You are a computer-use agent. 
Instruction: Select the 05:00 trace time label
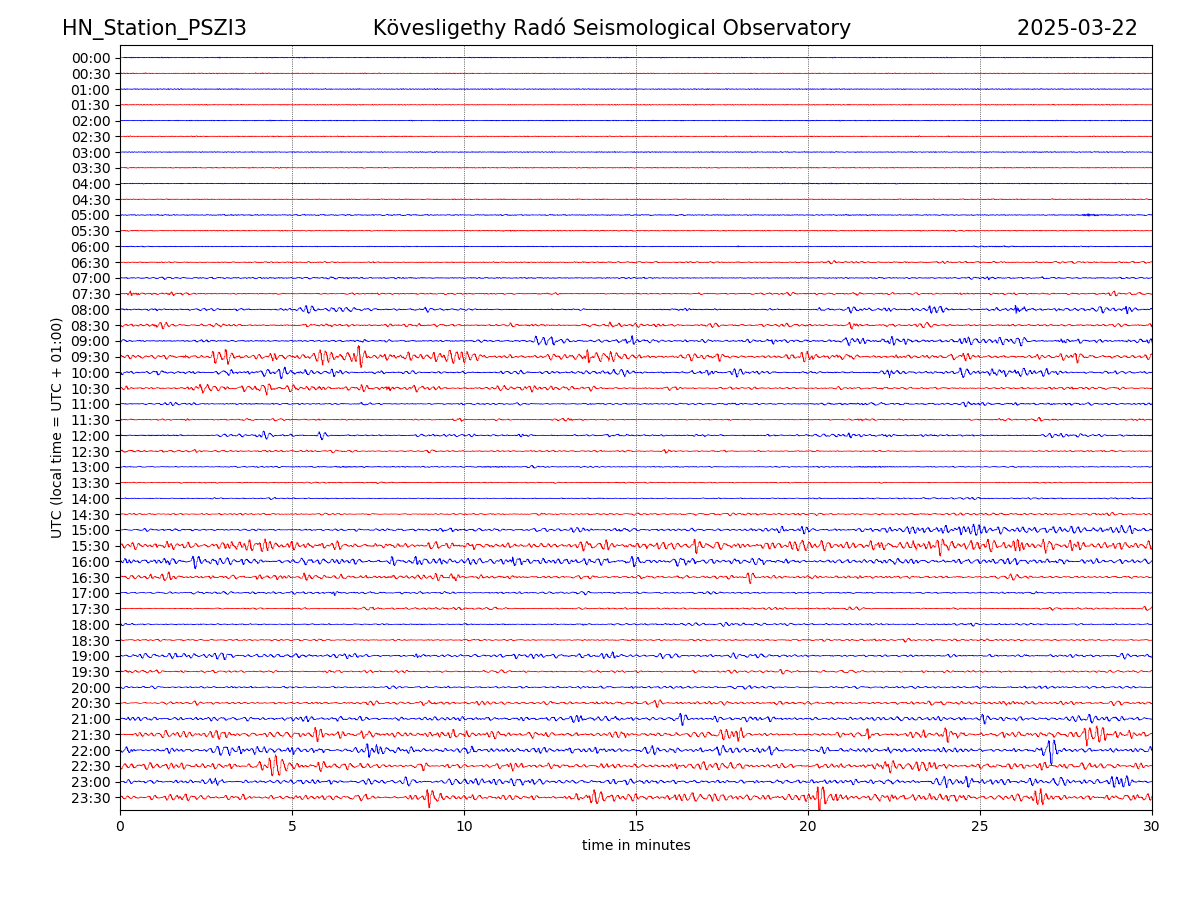tap(91, 215)
